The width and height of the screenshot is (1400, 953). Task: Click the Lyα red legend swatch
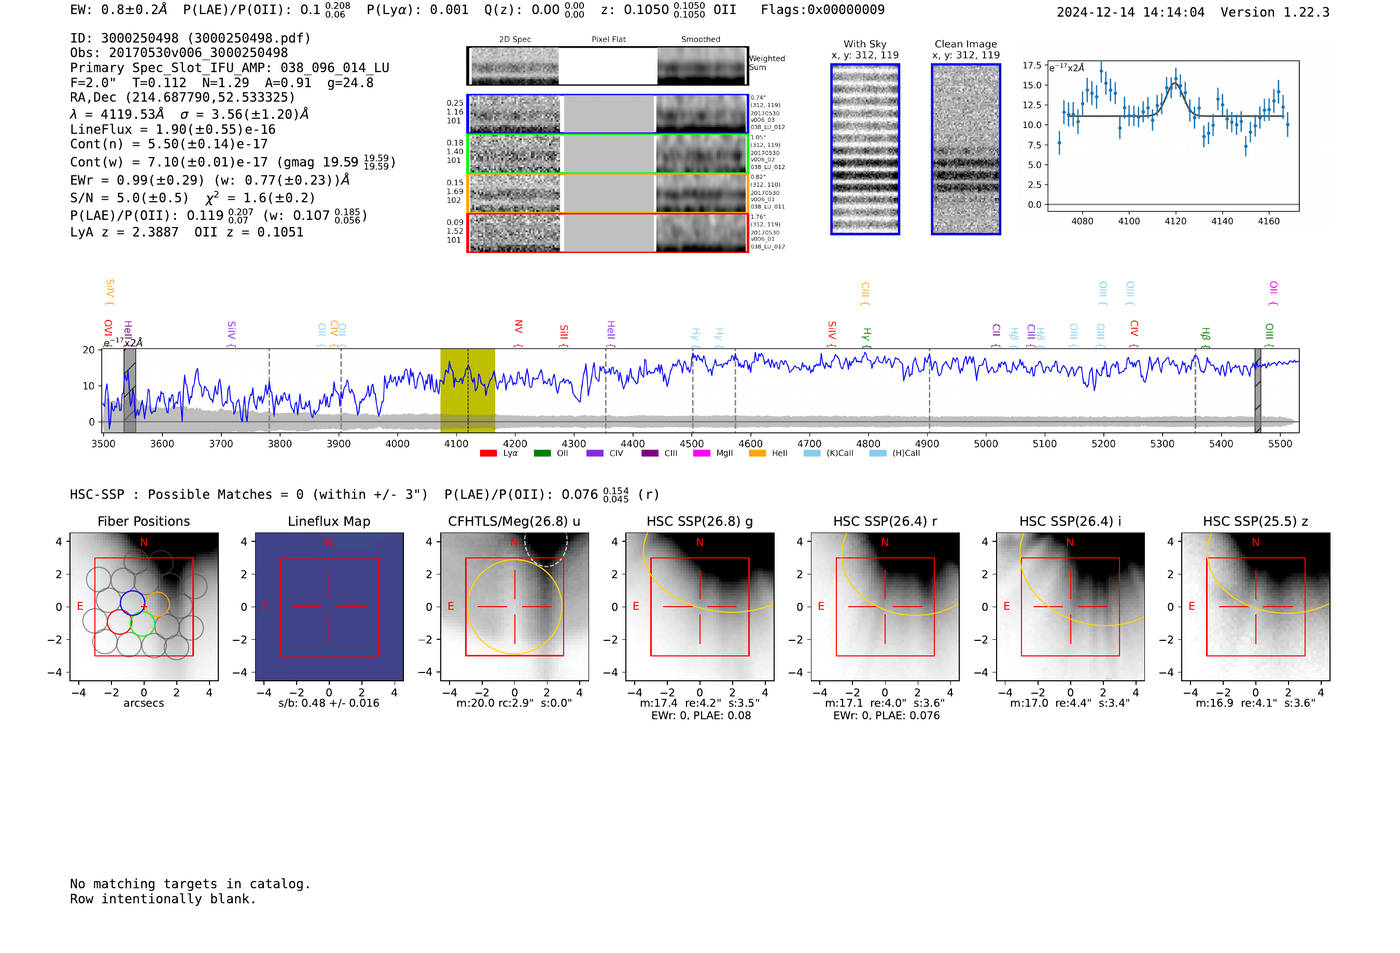488,453
